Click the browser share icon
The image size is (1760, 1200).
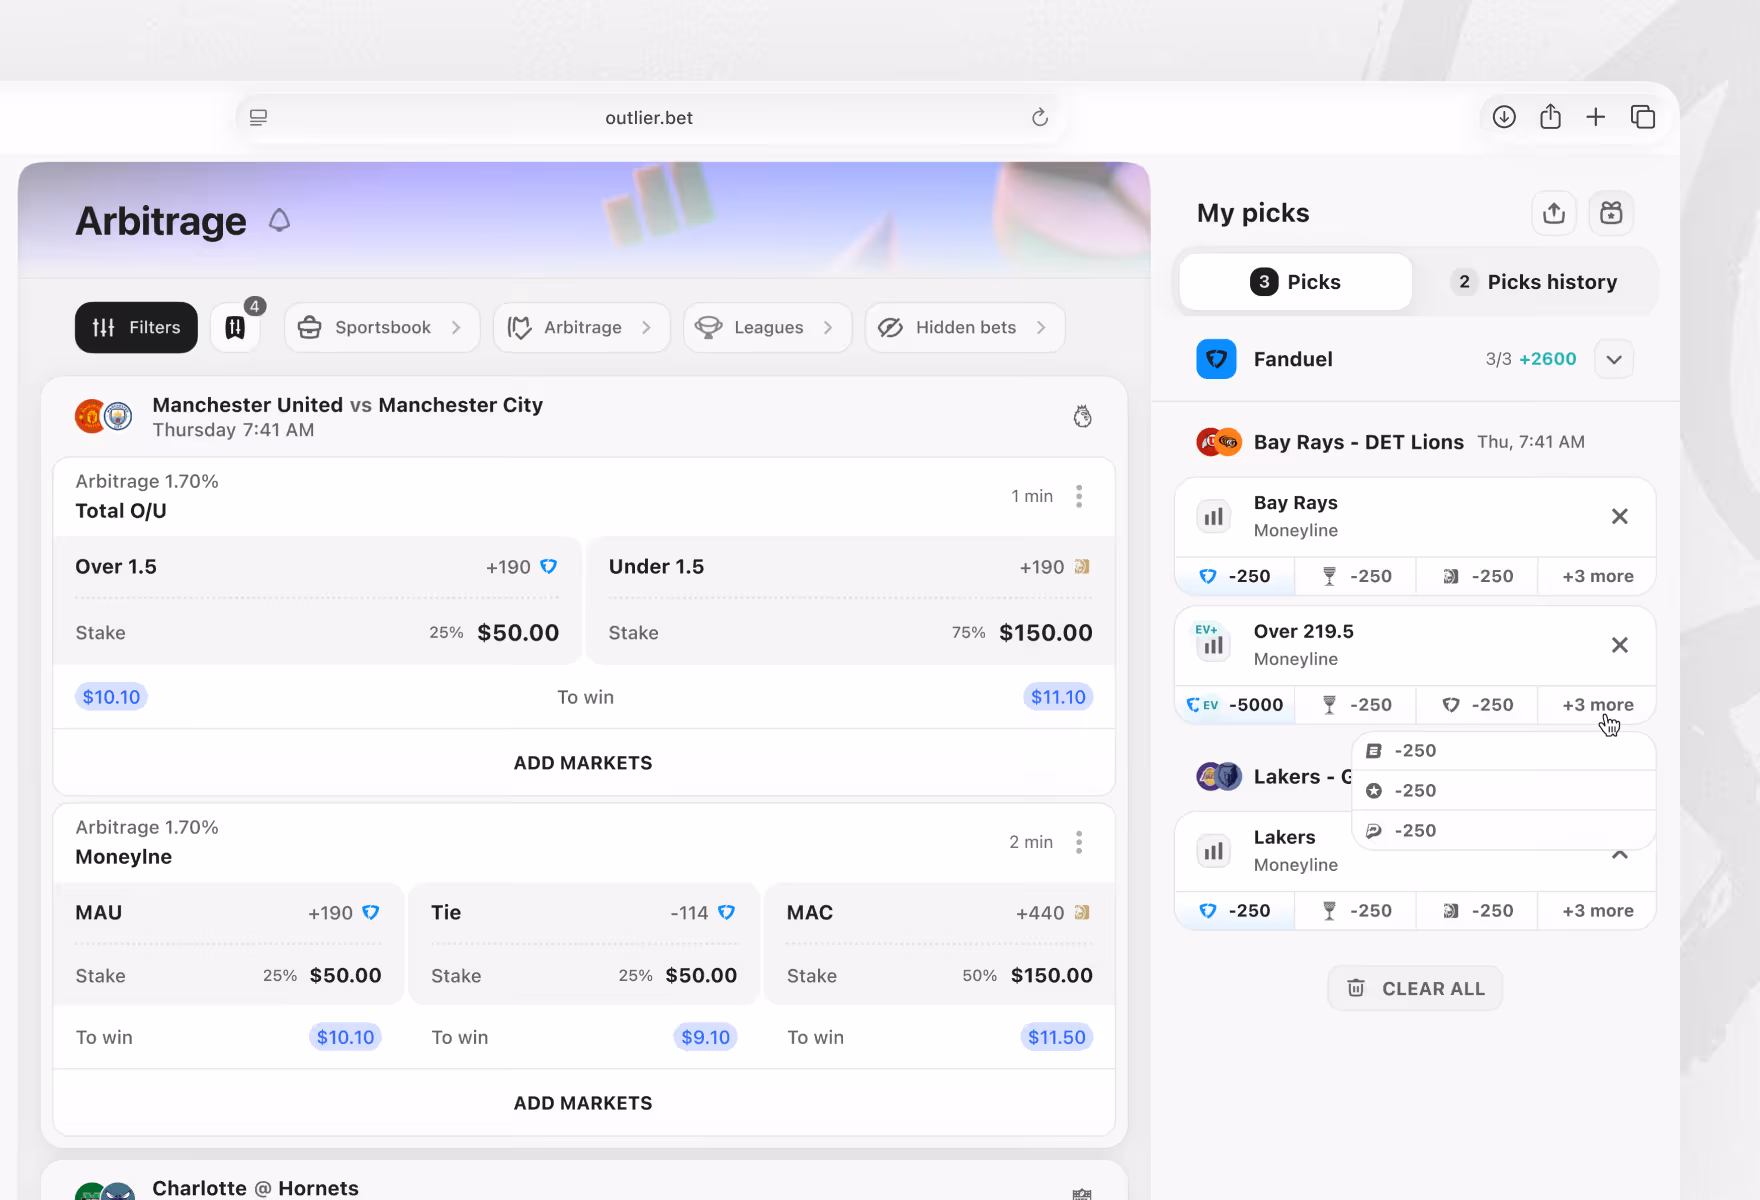[x=1550, y=117]
